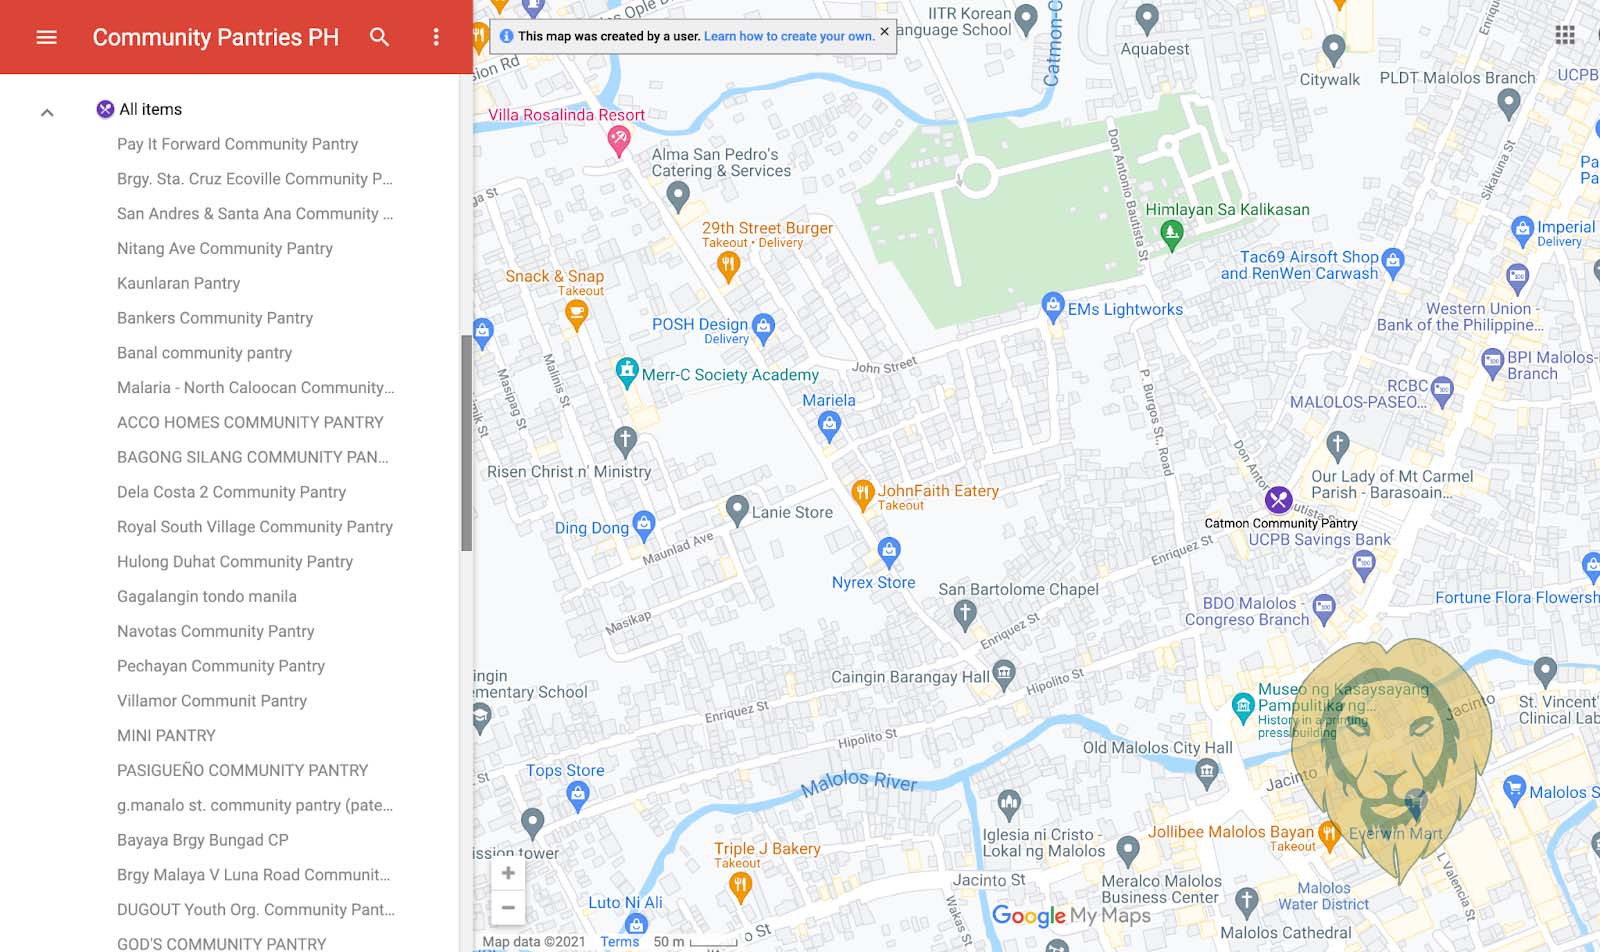Select Banal community pantry item
Image resolution: width=1600 pixels, height=952 pixels.
204,353
